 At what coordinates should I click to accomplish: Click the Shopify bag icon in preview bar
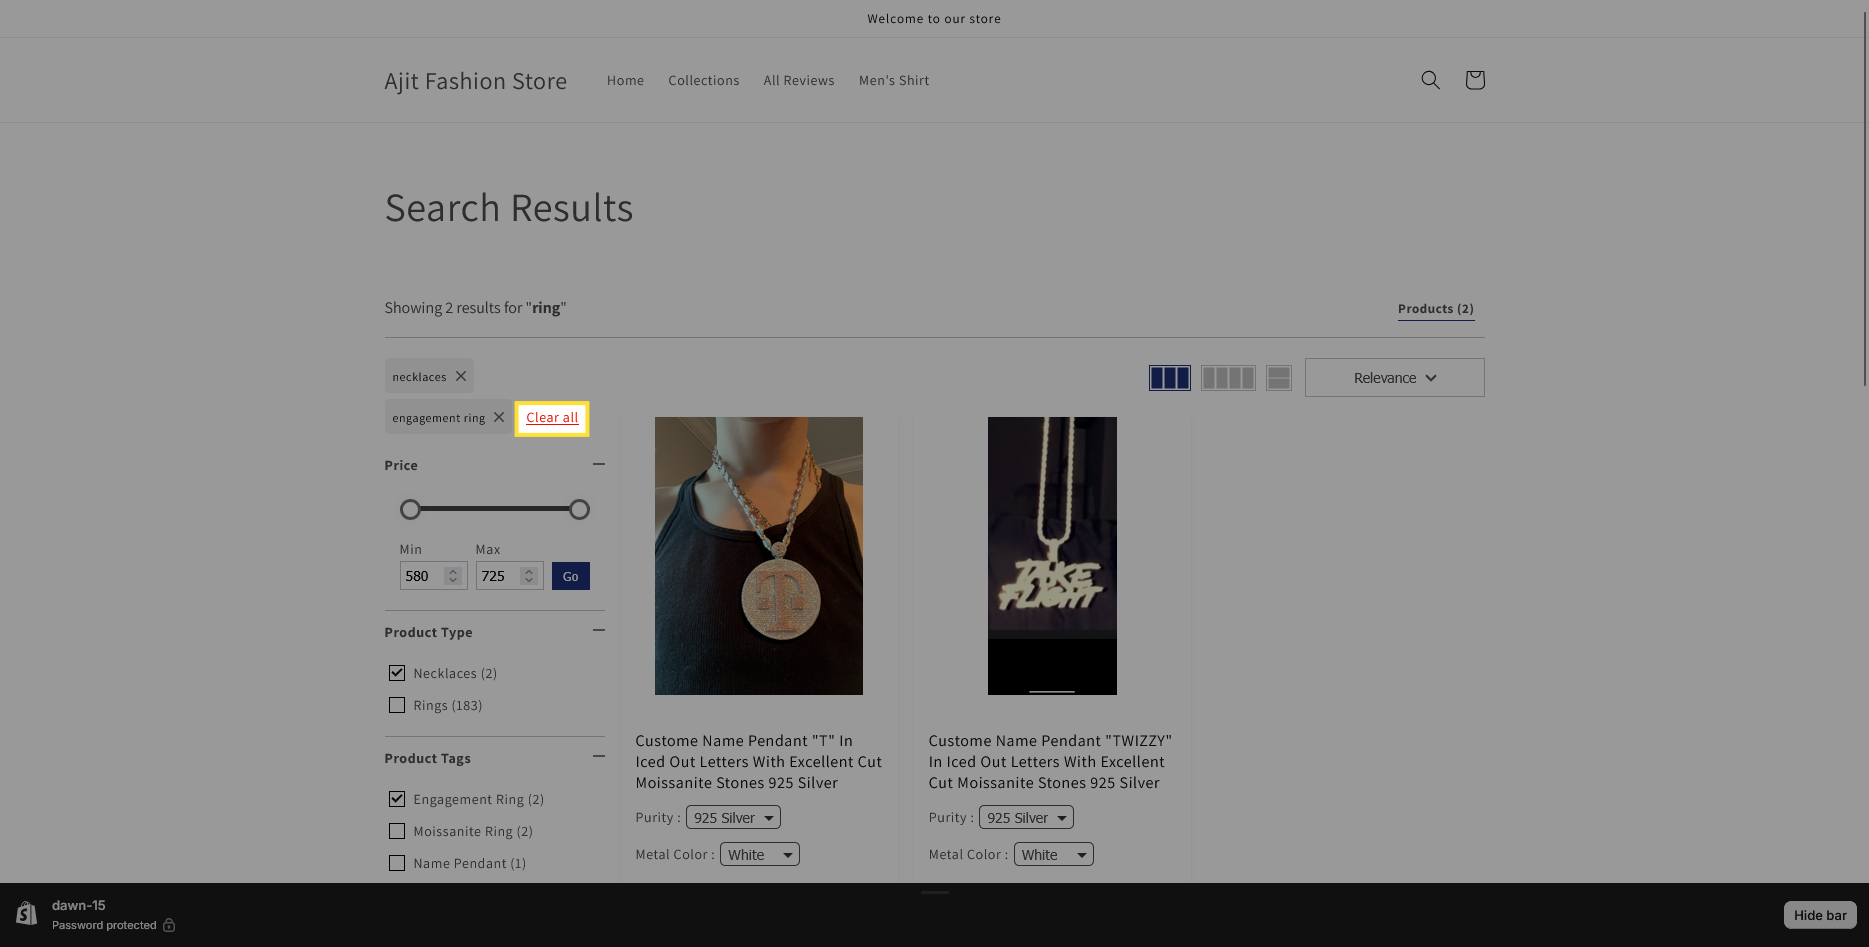point(27,914)
